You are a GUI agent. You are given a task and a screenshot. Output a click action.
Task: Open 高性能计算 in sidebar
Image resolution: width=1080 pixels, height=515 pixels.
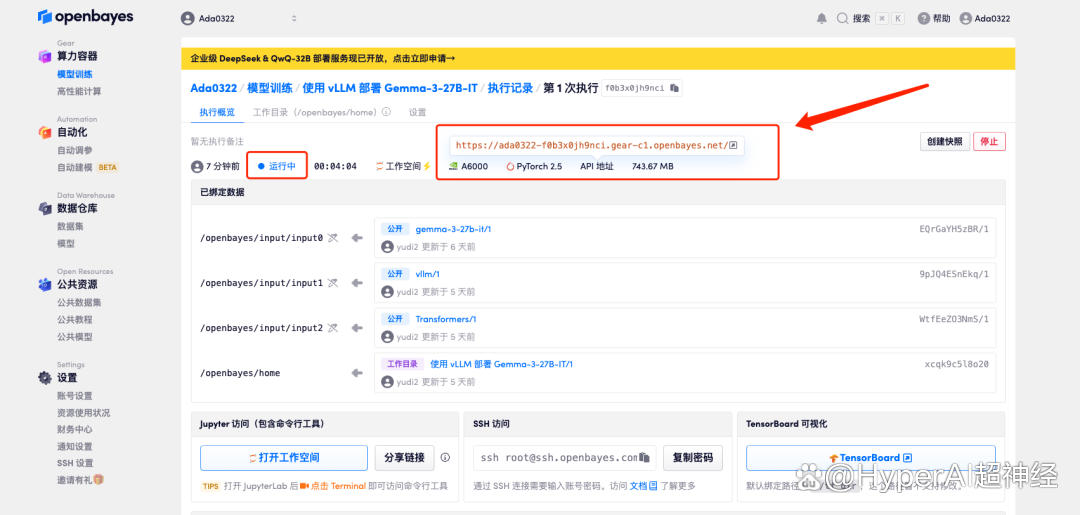79,91
